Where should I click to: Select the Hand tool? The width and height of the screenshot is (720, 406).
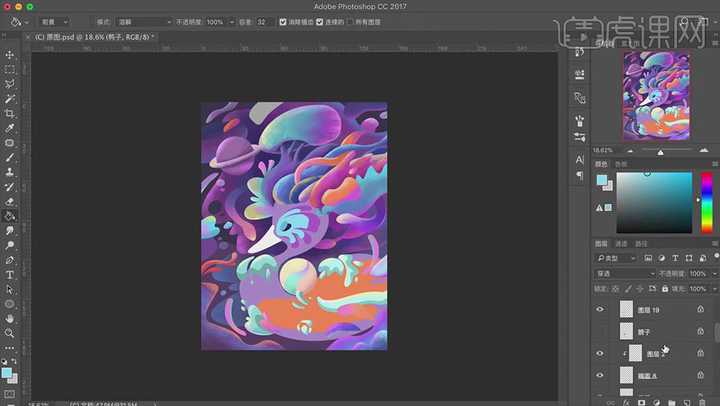(9, 319)
